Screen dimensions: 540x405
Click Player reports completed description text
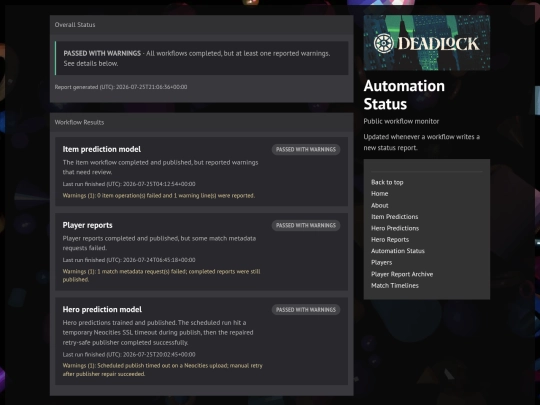(159, 243)
